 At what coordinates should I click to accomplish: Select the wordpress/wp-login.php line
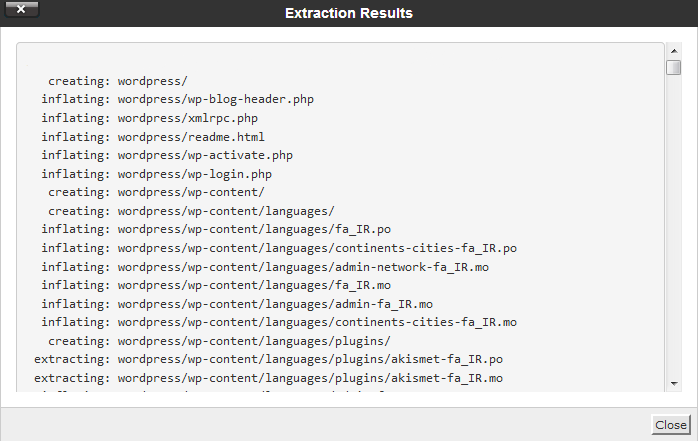[157, 174]
